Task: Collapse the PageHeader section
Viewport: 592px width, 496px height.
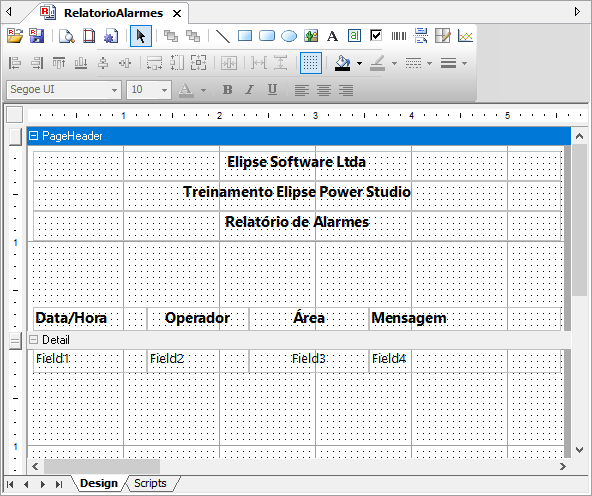Action: [34, 136]
